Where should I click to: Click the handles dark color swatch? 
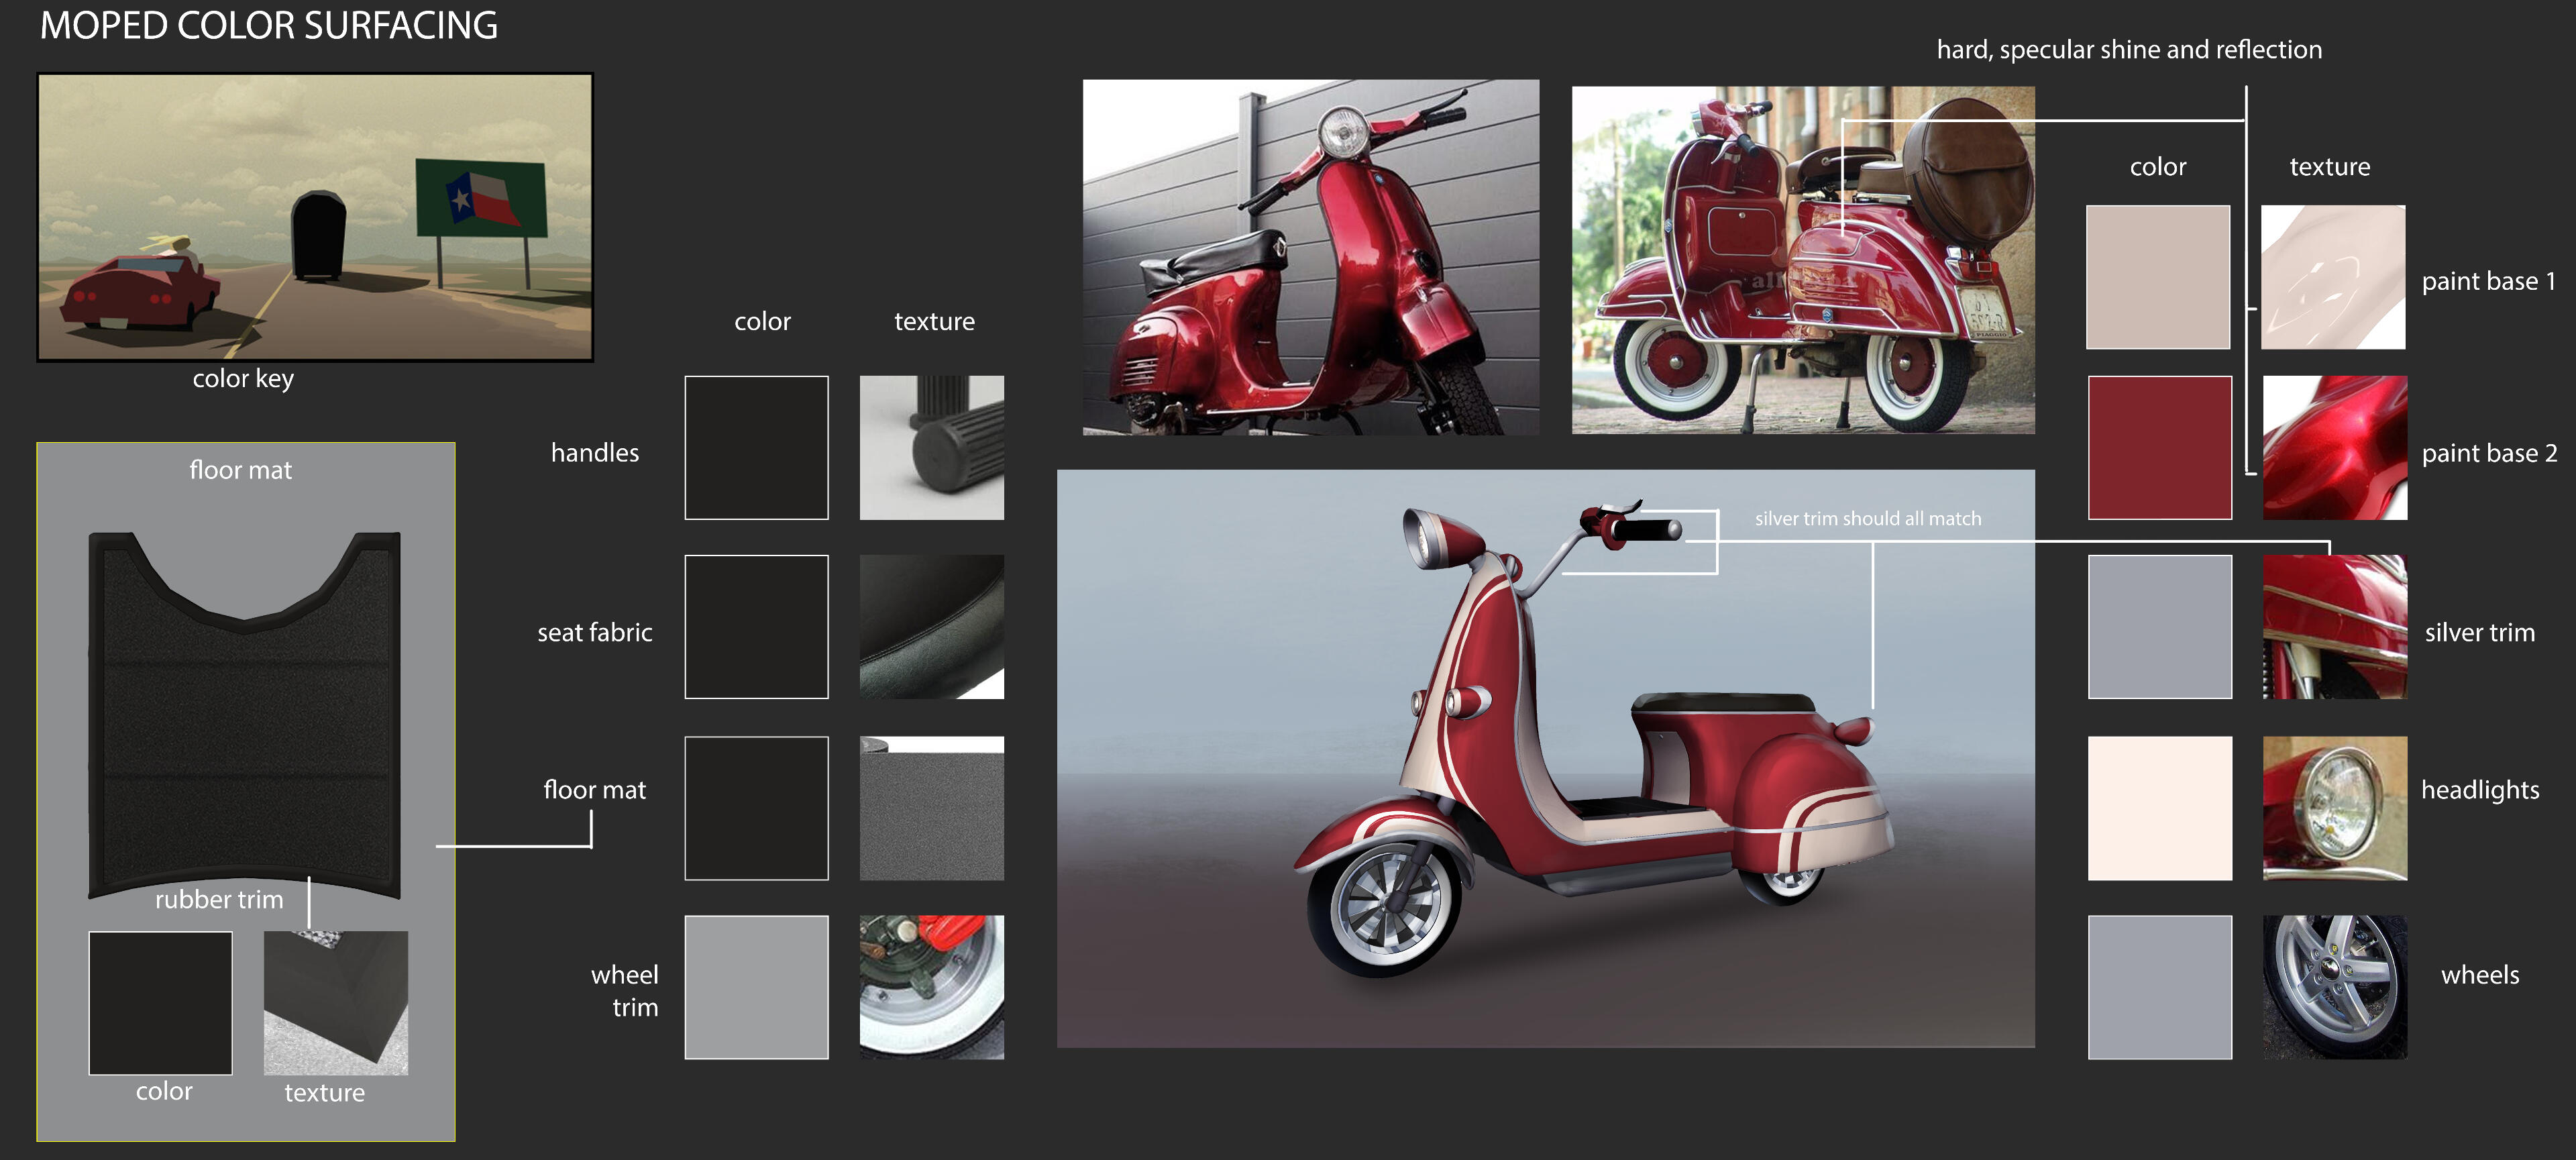click(756, 447)
